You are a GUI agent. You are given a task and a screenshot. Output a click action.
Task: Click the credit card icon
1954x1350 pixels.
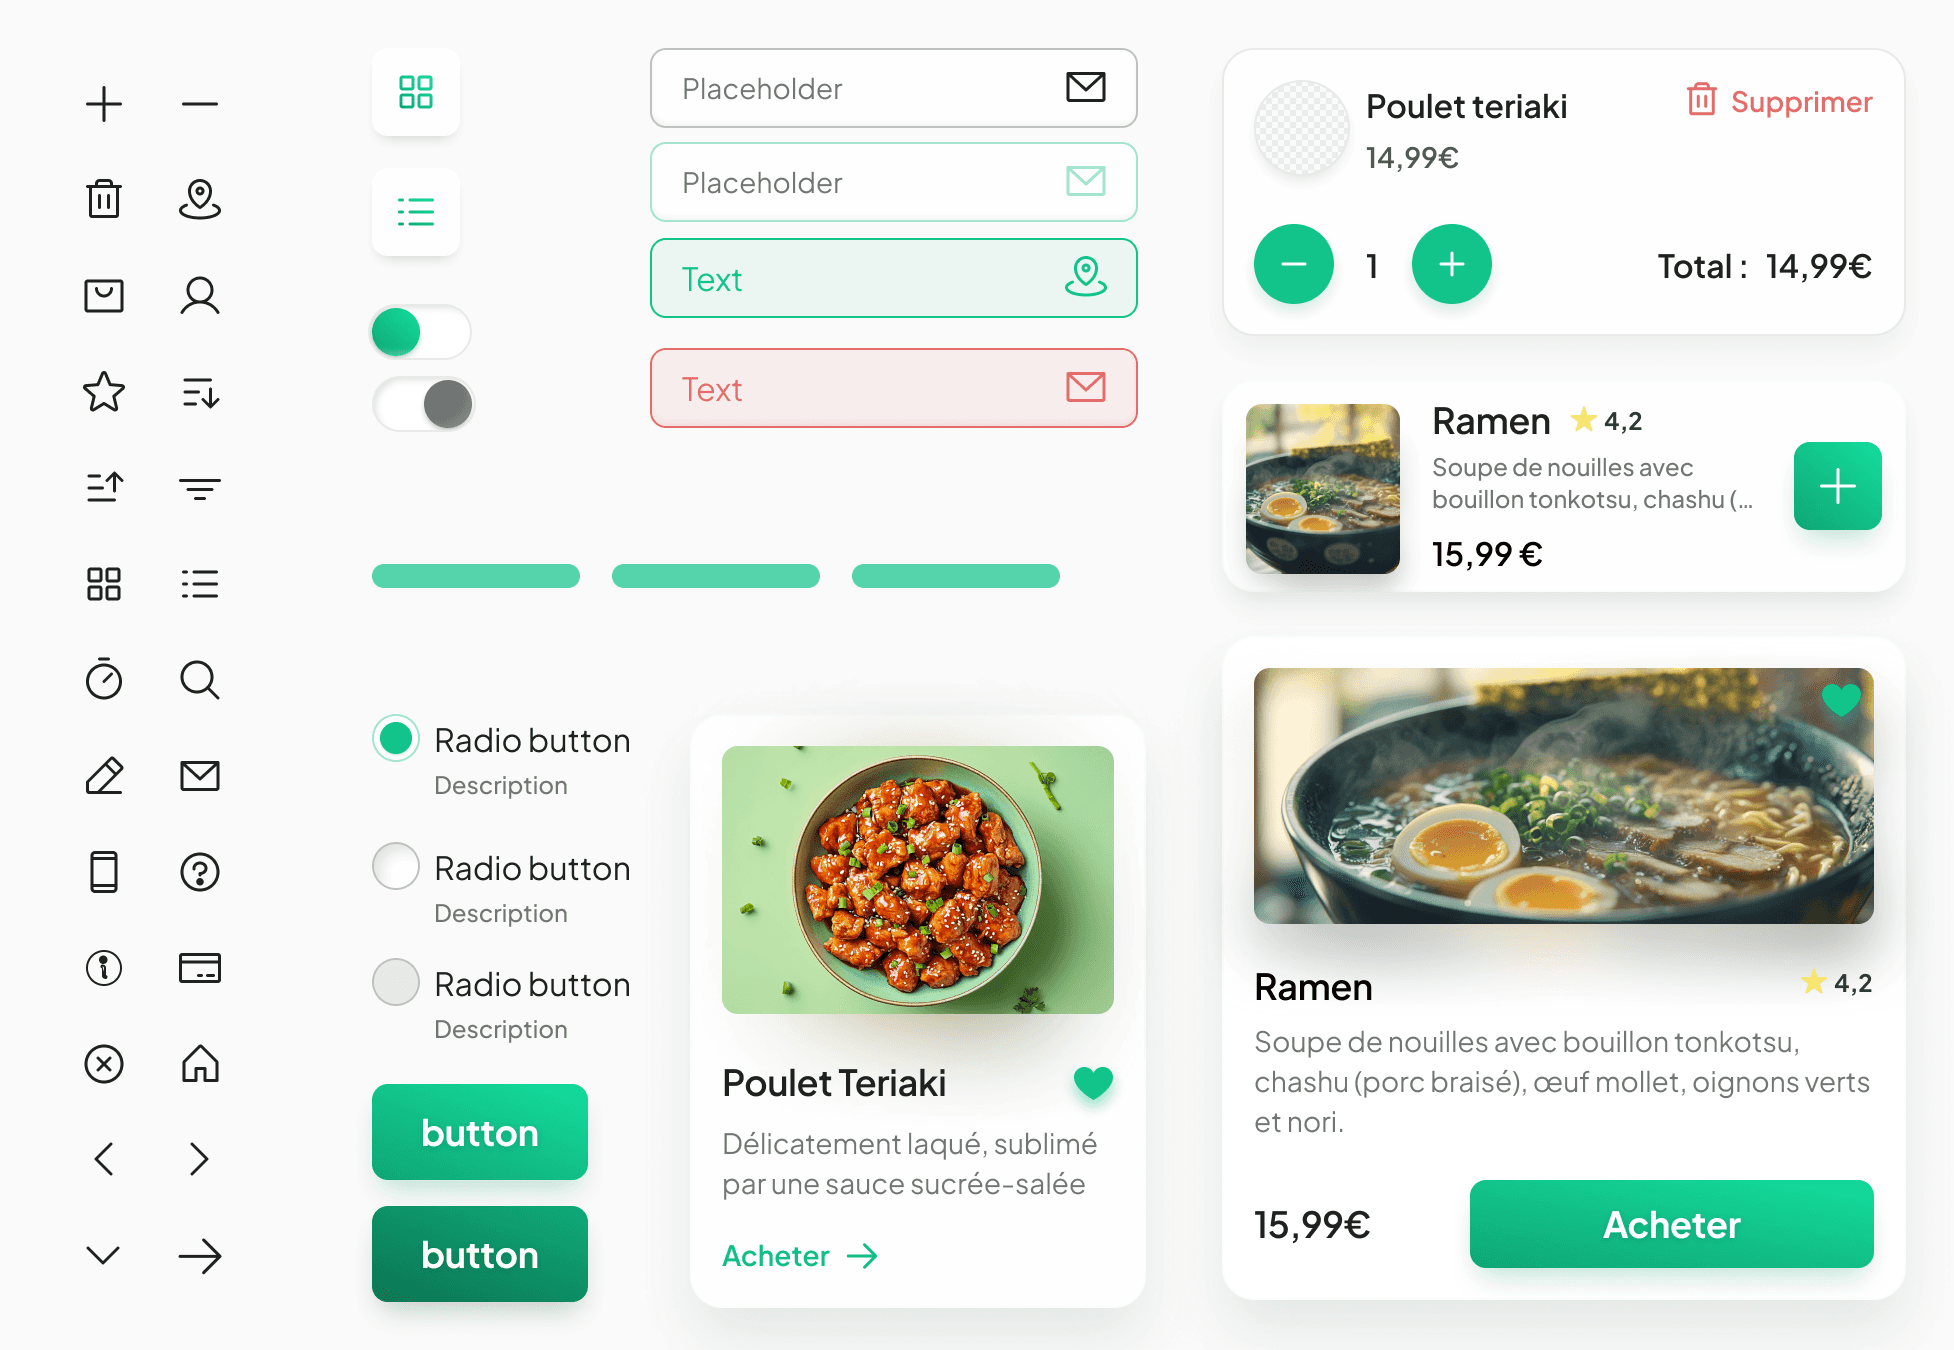pos(200,967)
